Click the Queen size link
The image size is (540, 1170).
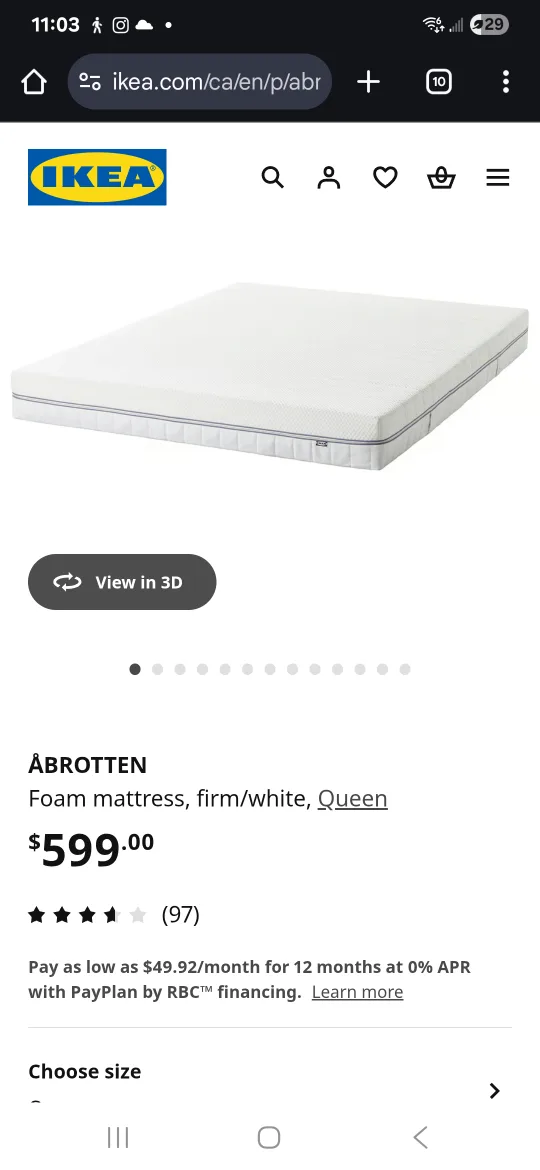[x=353, y=798]
